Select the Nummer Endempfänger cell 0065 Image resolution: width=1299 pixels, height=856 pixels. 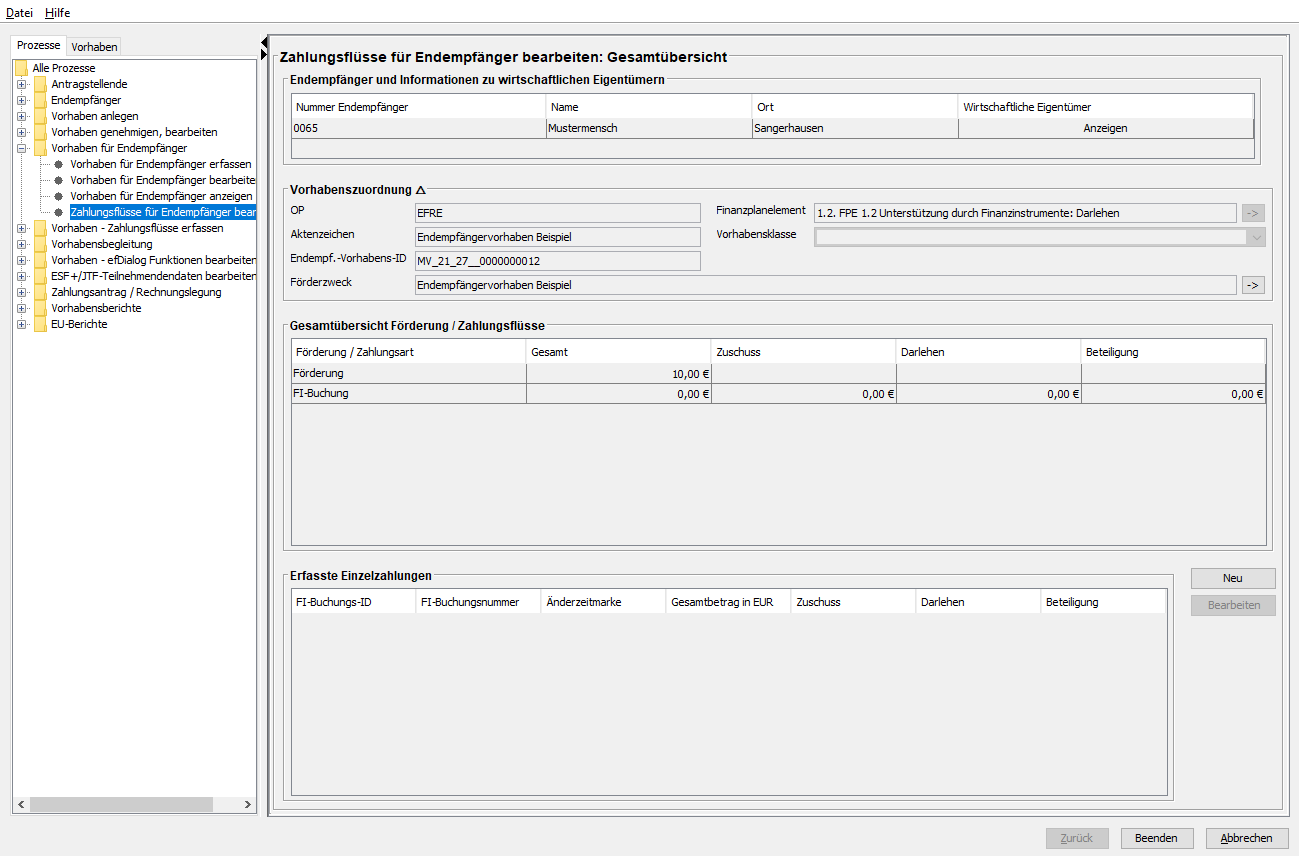419,128
